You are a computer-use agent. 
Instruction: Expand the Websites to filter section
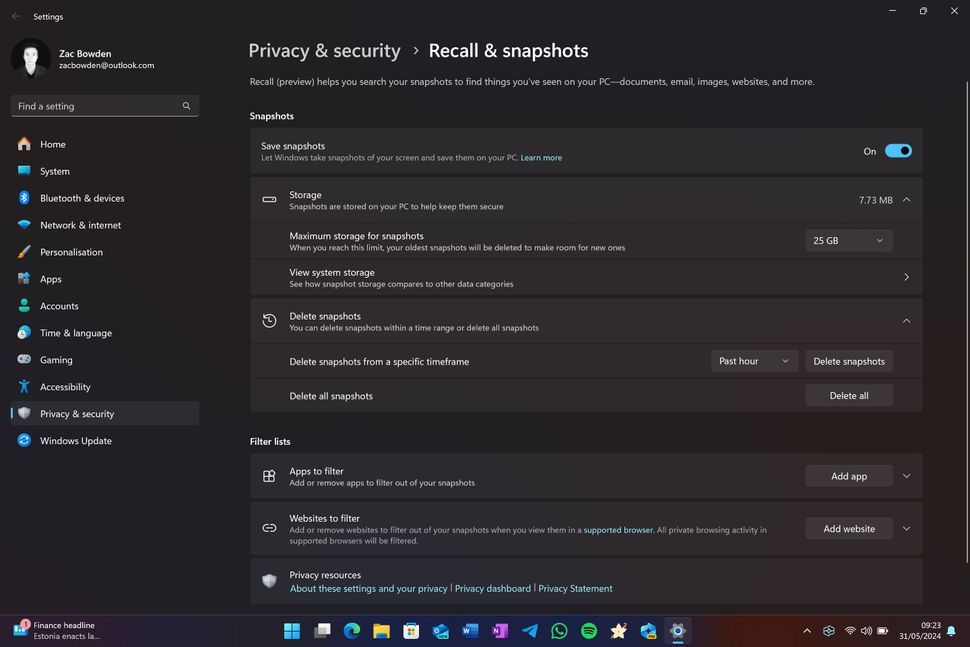(906, 528)
